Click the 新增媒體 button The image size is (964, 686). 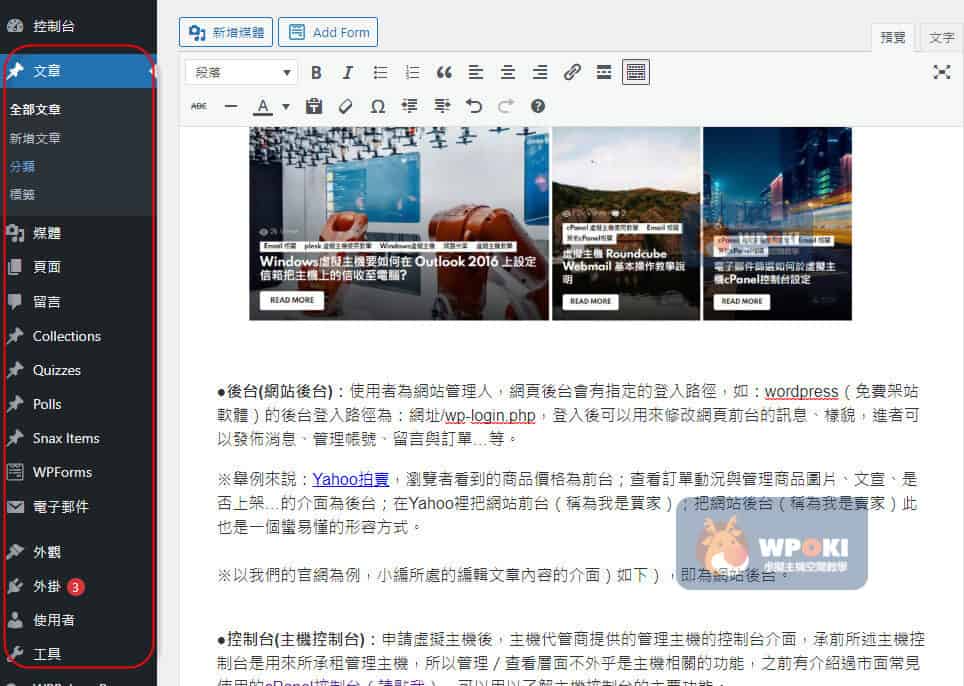pyautogui.click(x=225, y=32)
